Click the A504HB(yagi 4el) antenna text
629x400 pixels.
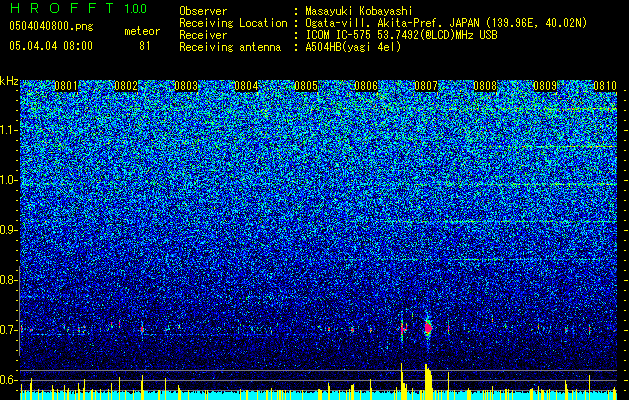click(353, 47)
